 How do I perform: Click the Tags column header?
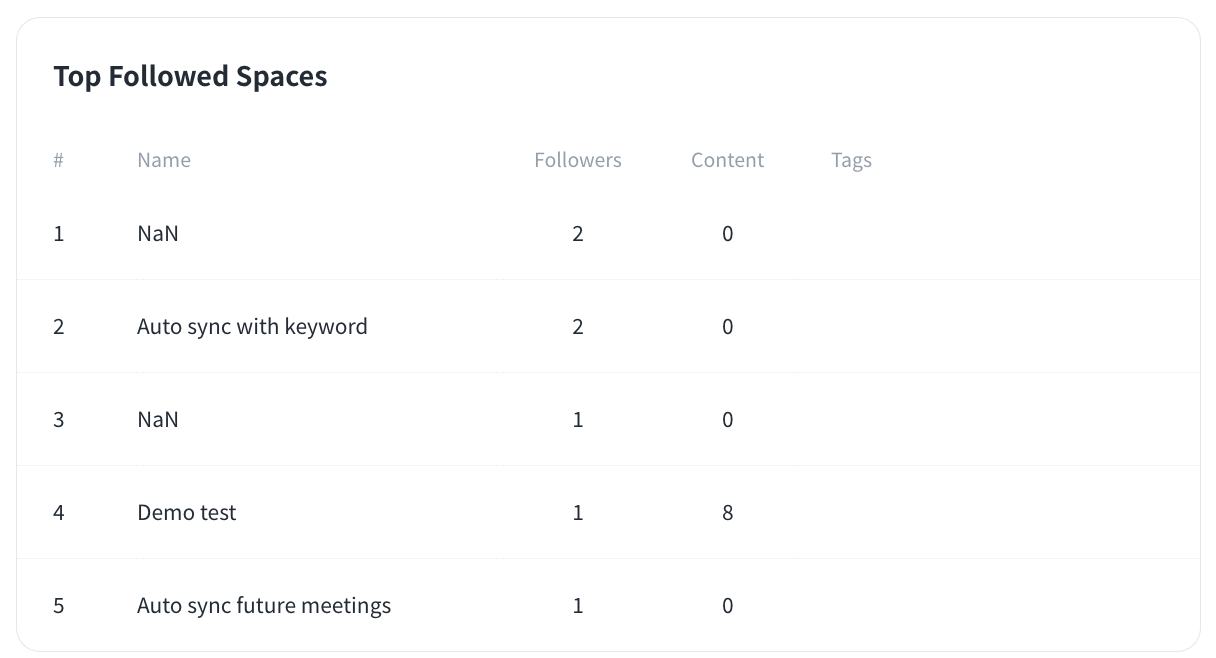(x=851, y=160)
